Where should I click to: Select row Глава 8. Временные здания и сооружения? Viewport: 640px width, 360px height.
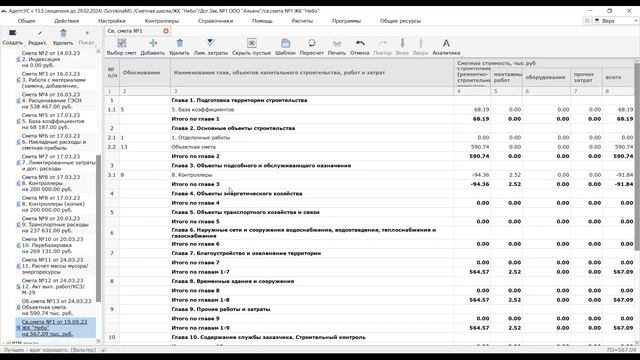369,281
